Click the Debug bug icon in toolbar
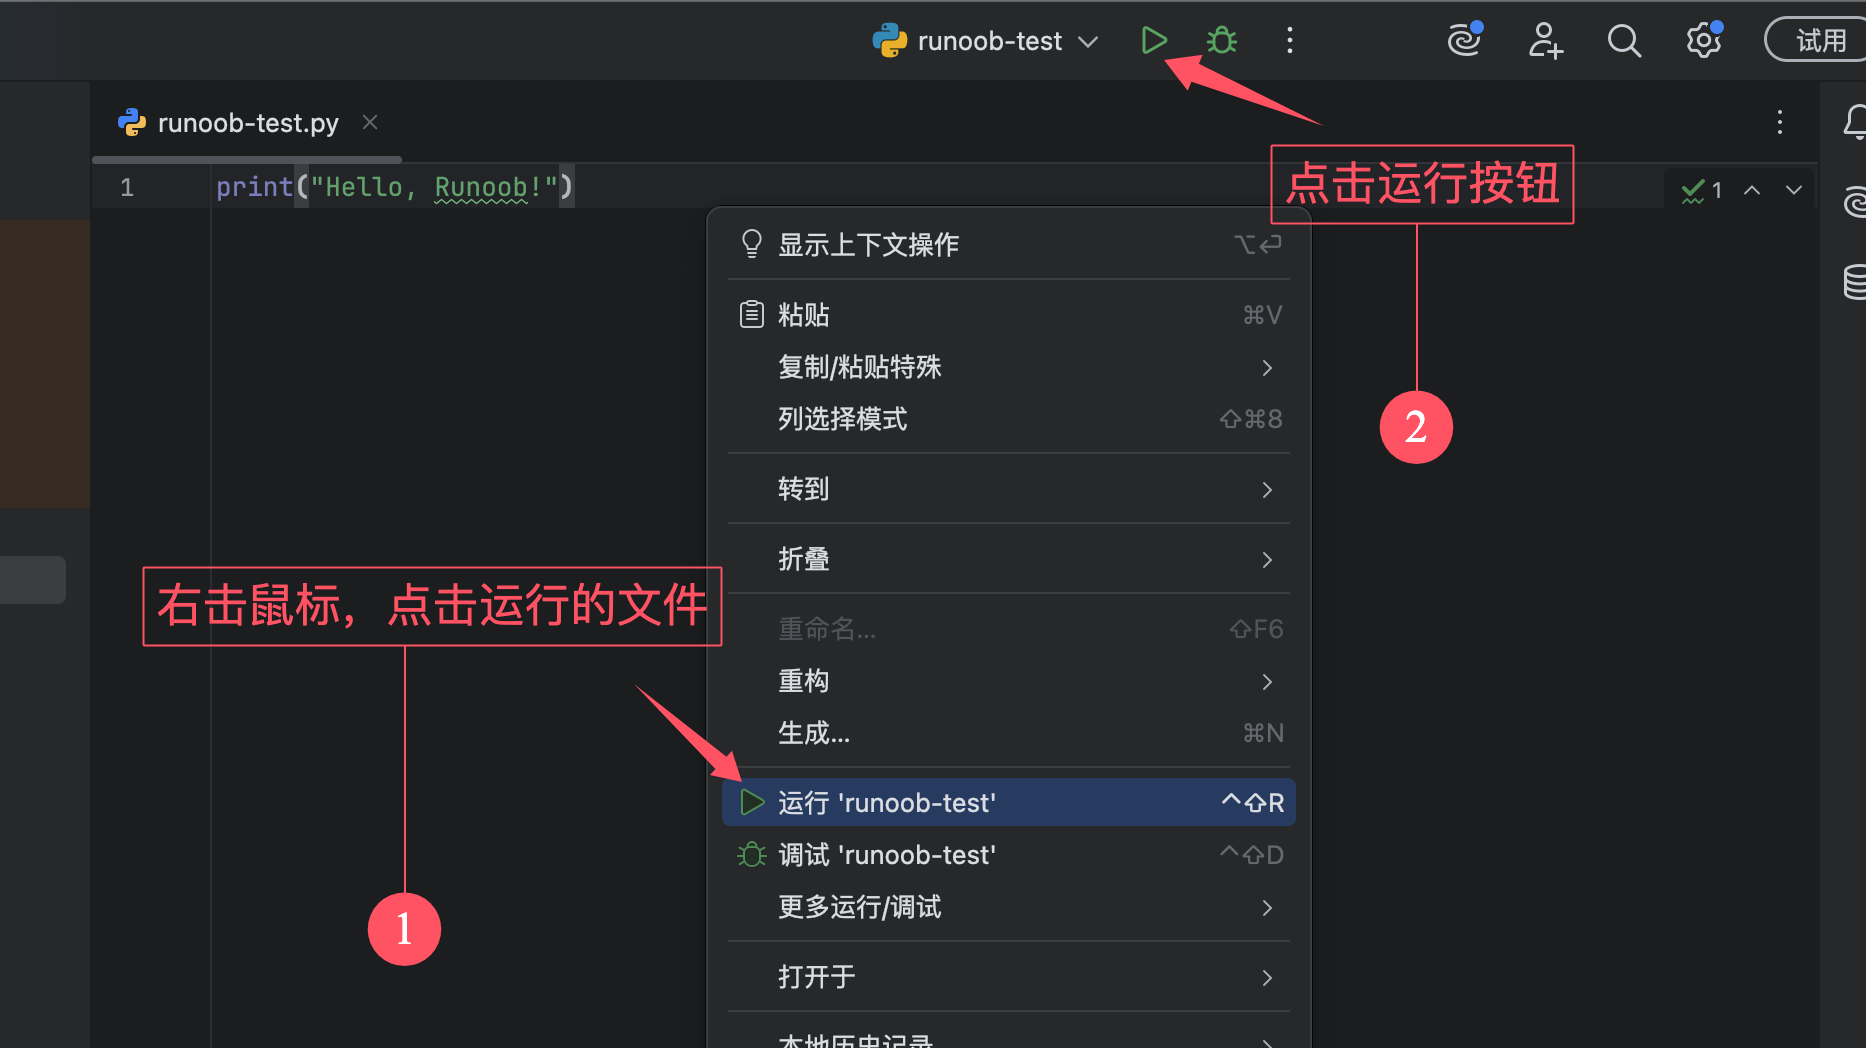This screenshot has width=1866, height=1048. [x=1221, y=41]
